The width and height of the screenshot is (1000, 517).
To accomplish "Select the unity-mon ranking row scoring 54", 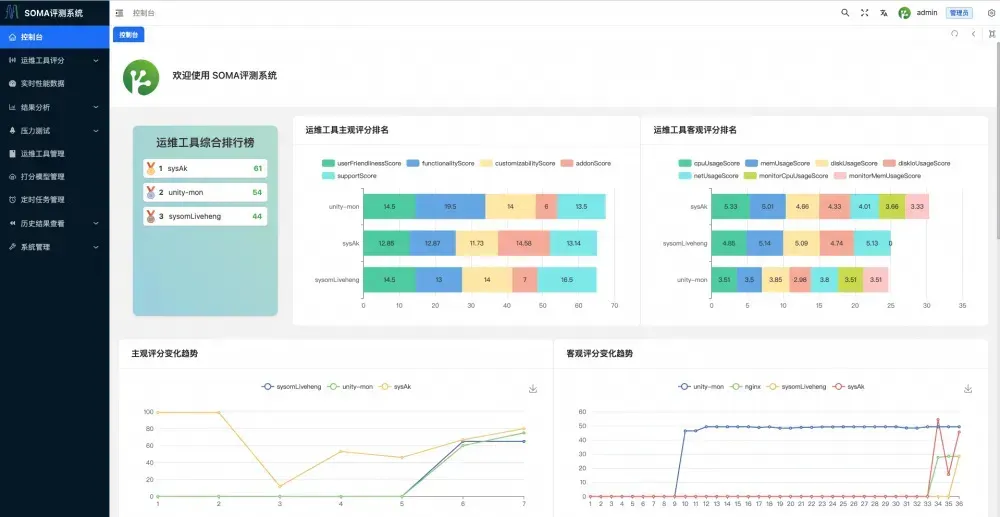I will pyautogui.click(x=205, y=193).
